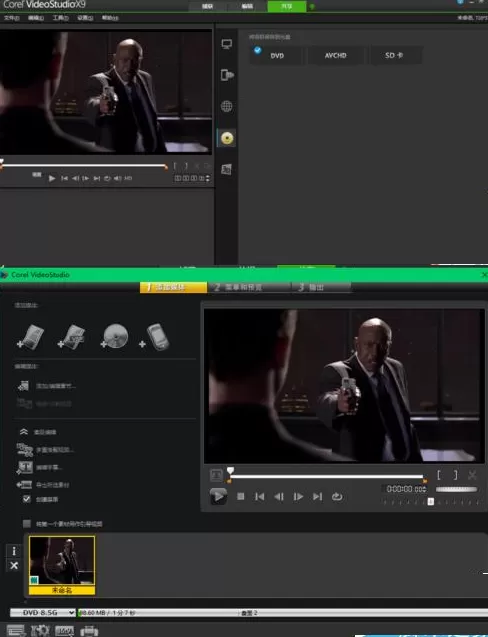The width and height of the screenshot is (488, 637).
Task: Select the Disc output icon in share sidebar
Action: [x=227, y=138]
